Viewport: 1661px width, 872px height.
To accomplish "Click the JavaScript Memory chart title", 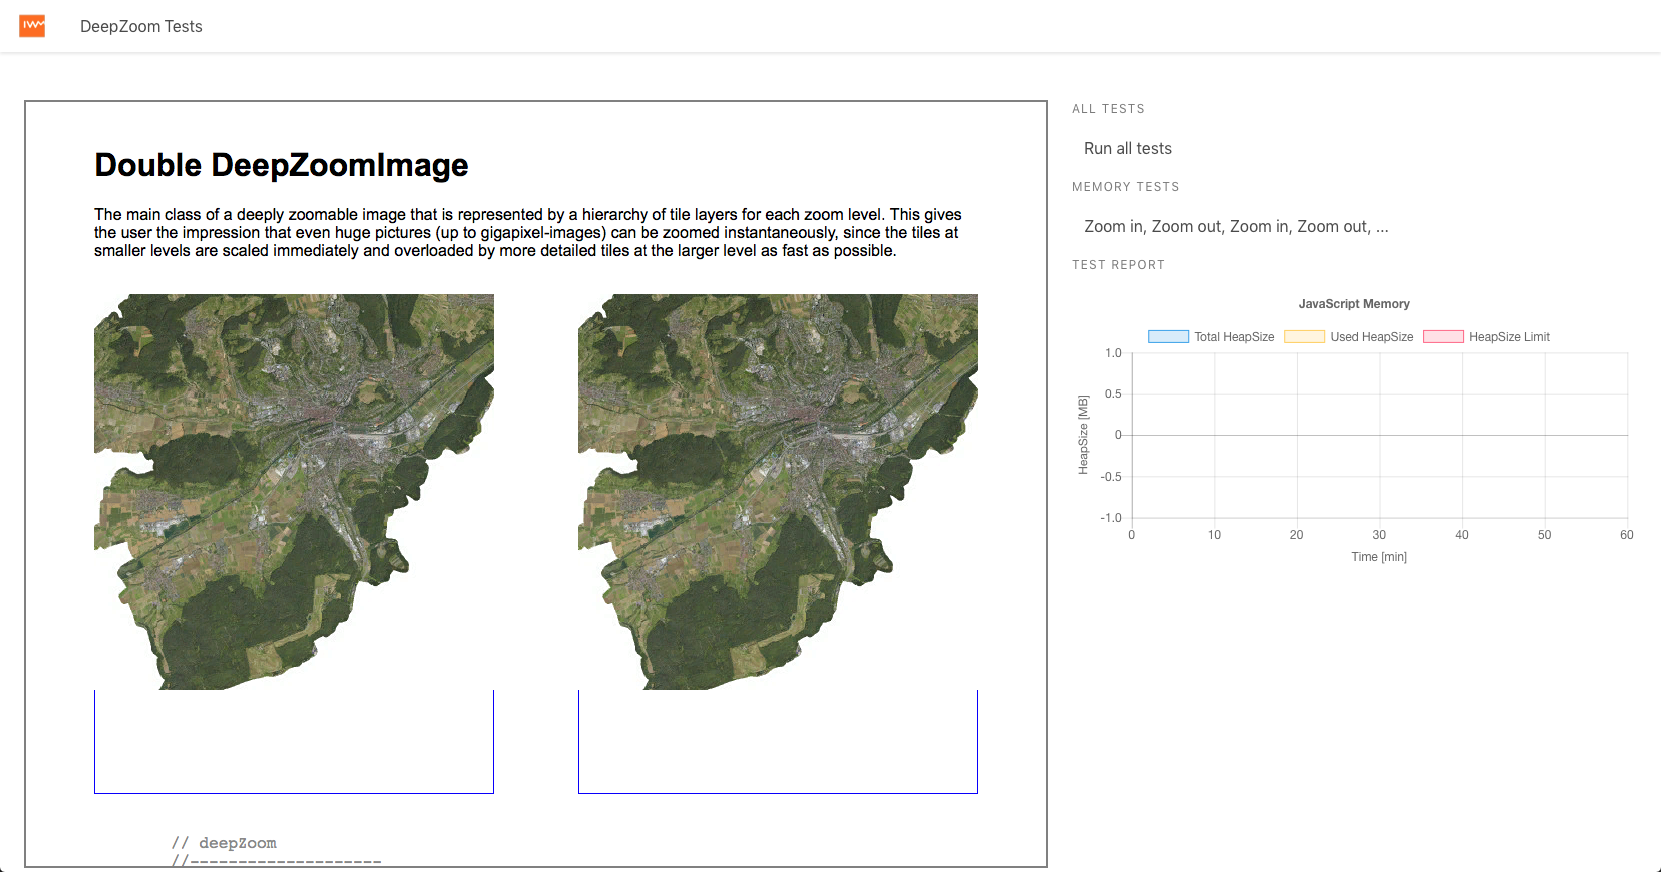I will pos(1353,304).
